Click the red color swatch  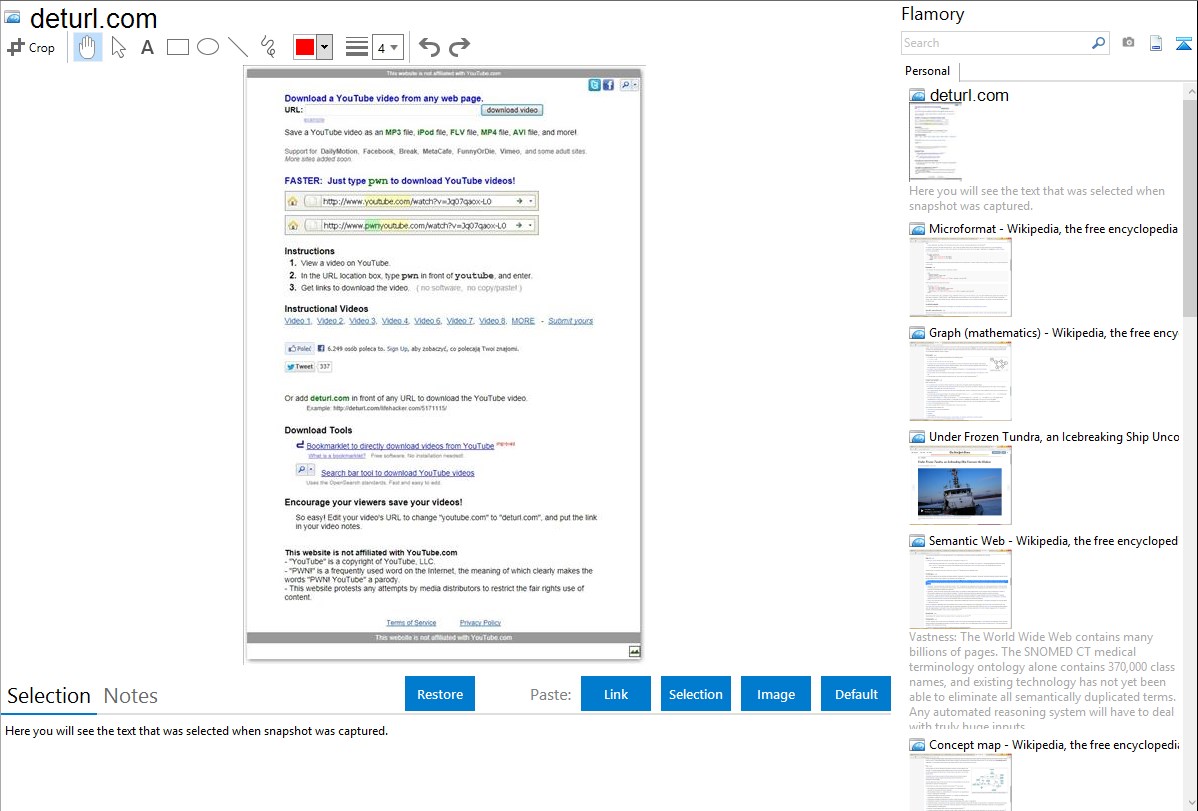[305, 47]
